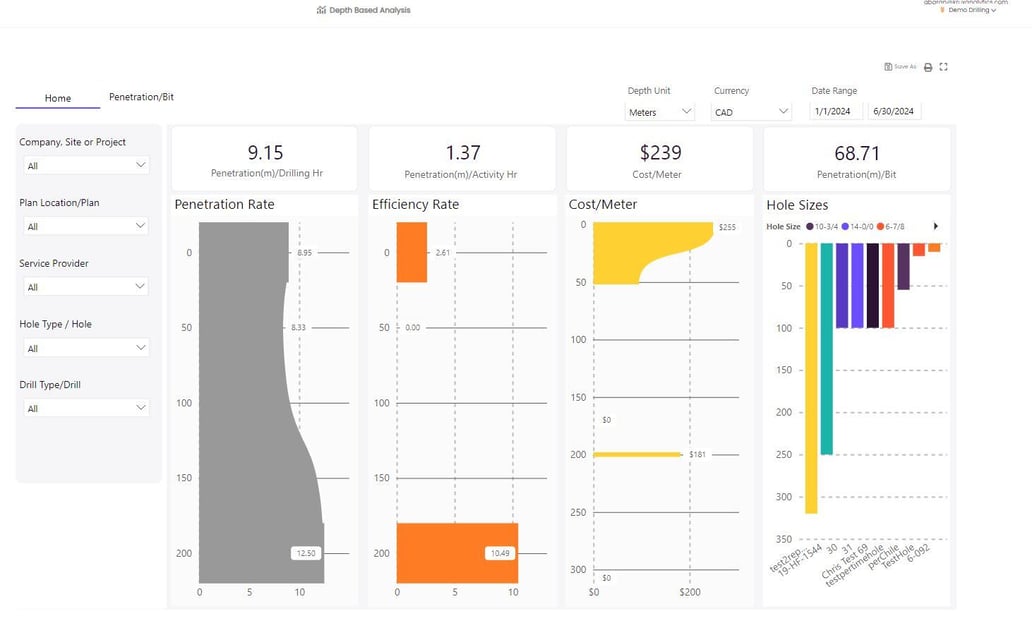The width and height of the screenshot is (1032, 628).
Task: Open the Print icon near Save As
Action: (927, 66)
